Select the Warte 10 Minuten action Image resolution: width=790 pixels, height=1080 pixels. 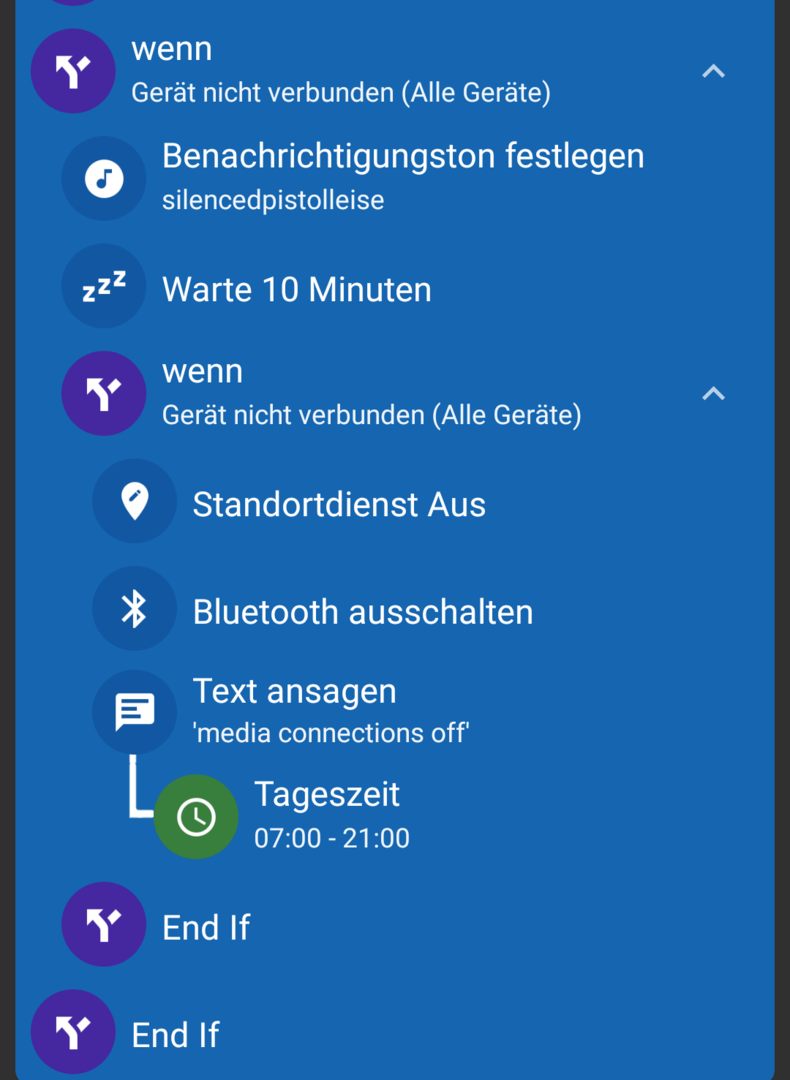click(297, 290)
